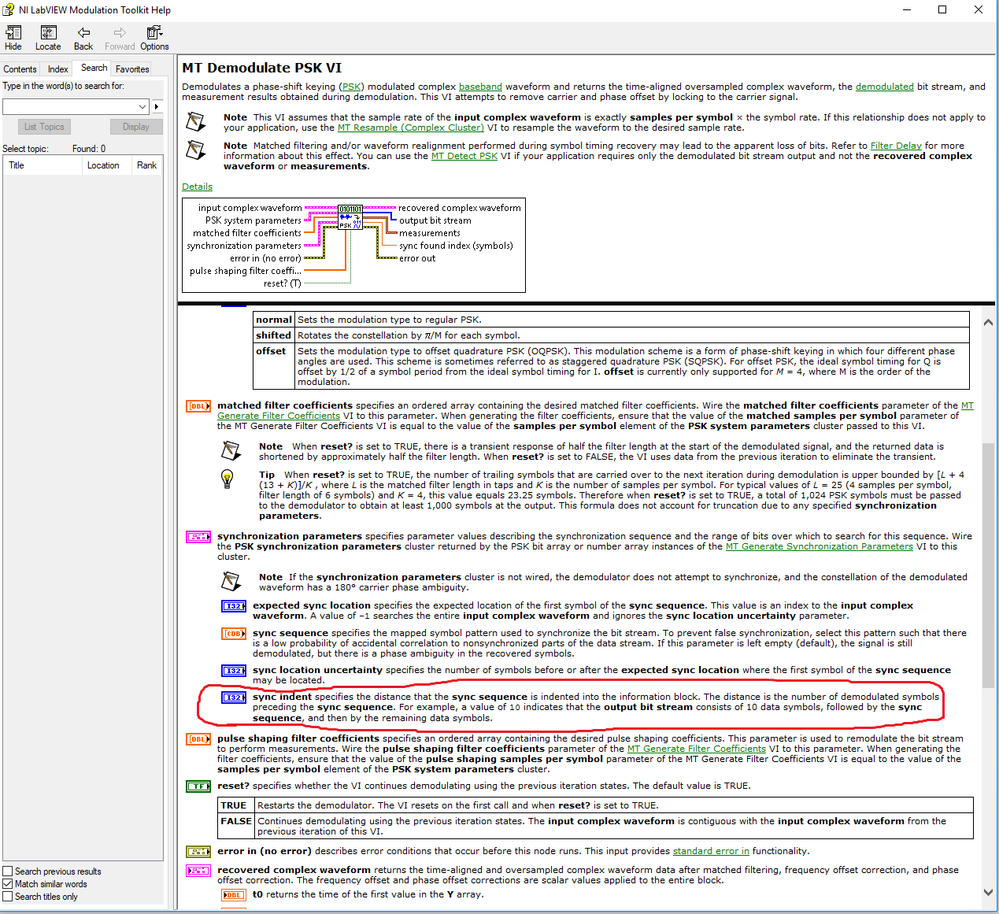The height and width of the screenshot is (914, 999).
Task: Click the DBL icon for matched filter coefficients
Action: point(198,406)
